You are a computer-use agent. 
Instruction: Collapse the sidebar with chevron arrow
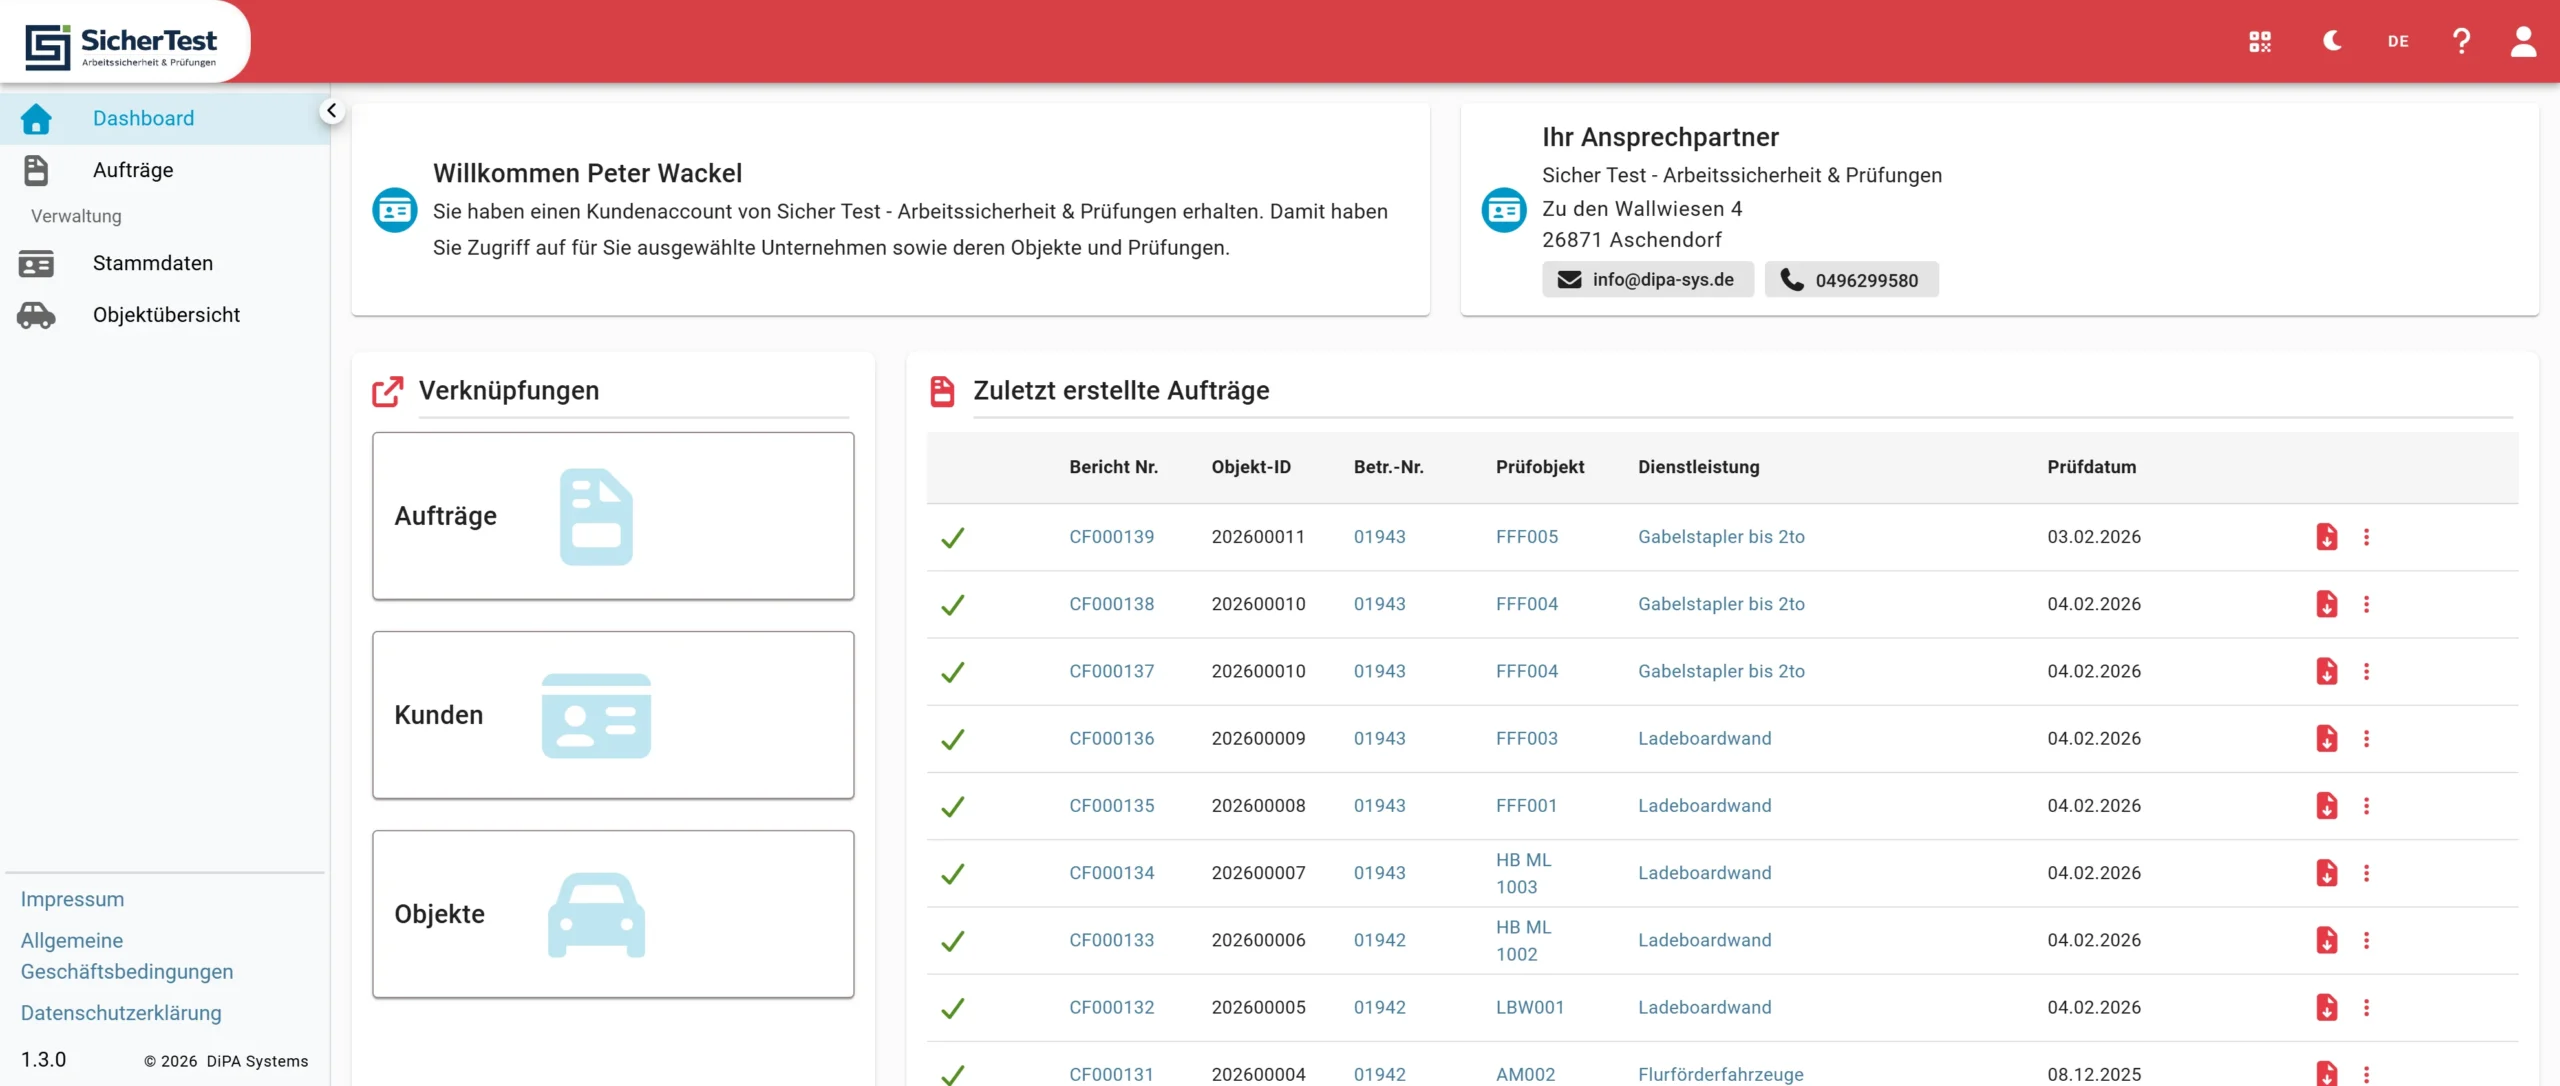point(331,111)
